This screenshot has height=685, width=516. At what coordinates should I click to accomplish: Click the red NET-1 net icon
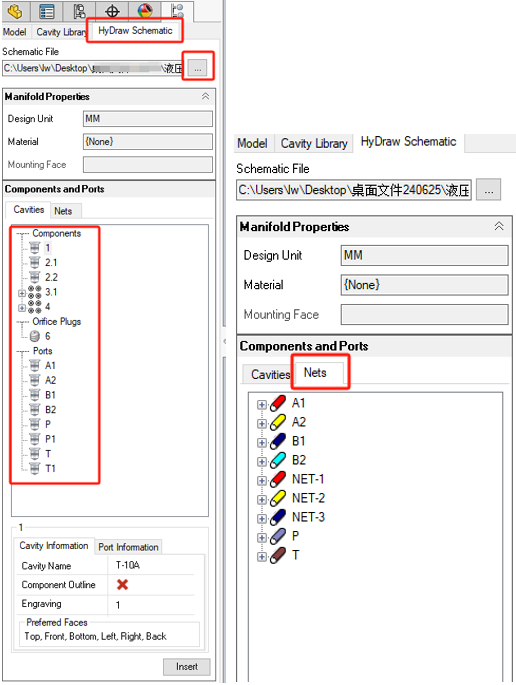tap(278, 479)
